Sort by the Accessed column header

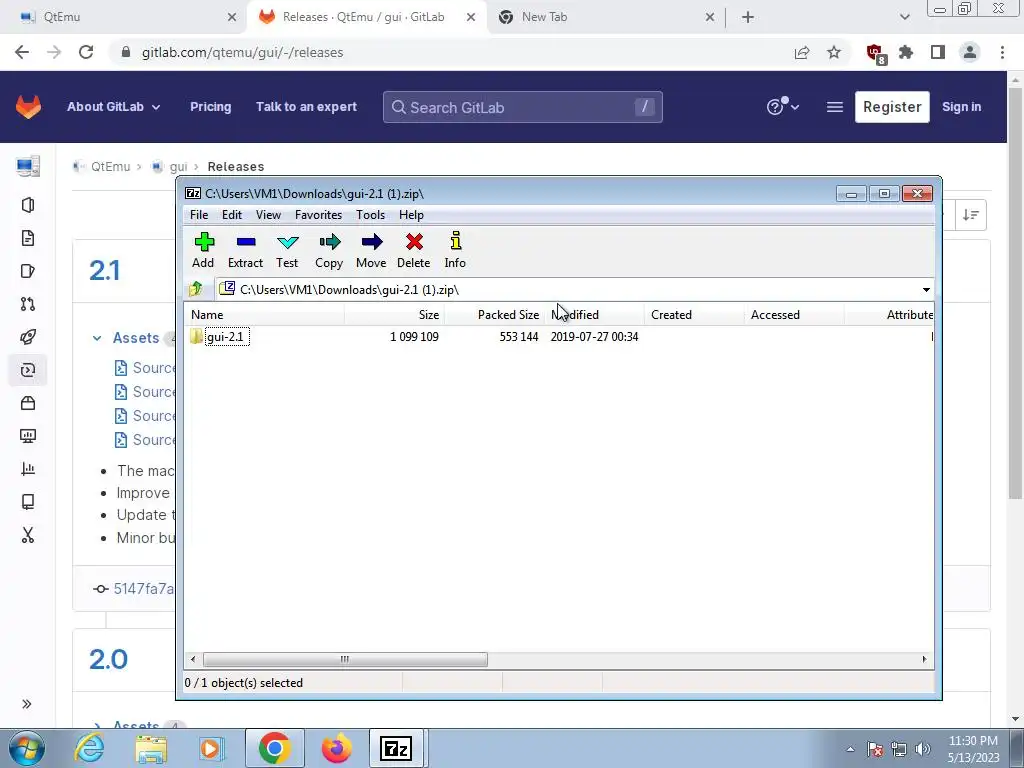pyautogui.click(x=794, y=315)
